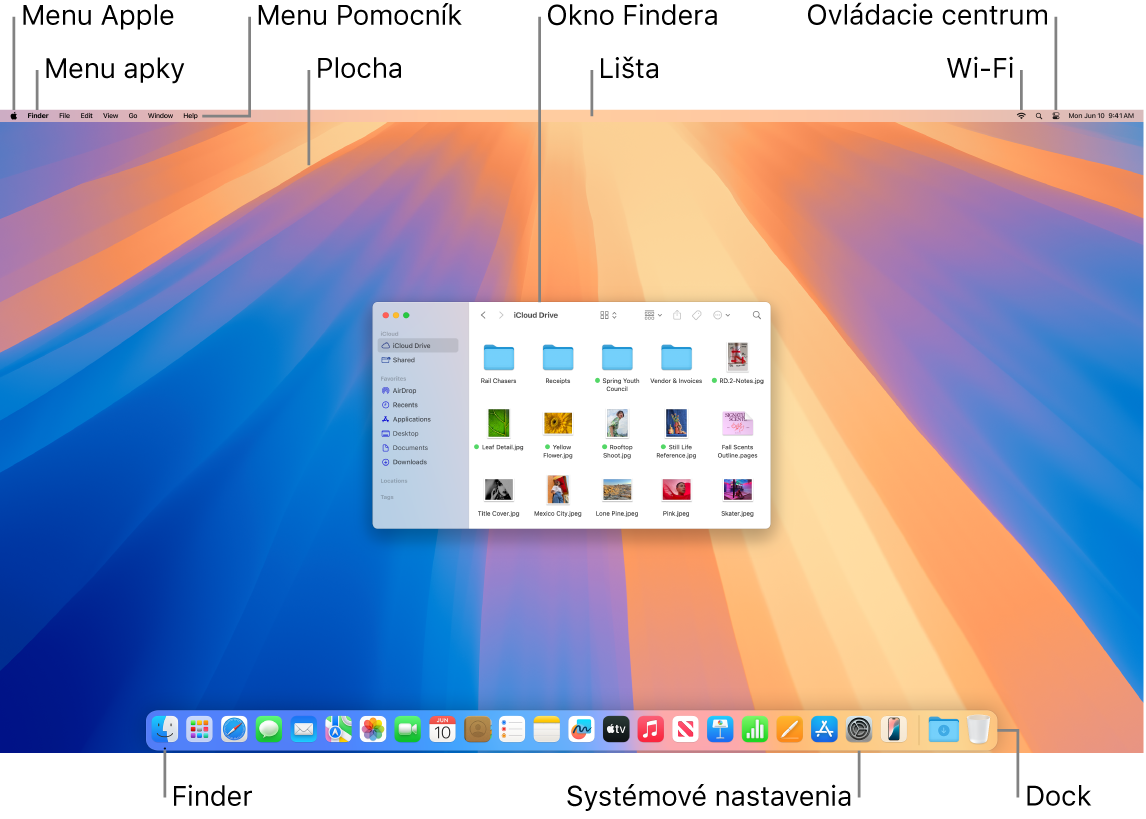Open the Wi-Fi status icon
This screenshot has width=1146, height=819.
pyautogui.click(x=1021, y=115)
